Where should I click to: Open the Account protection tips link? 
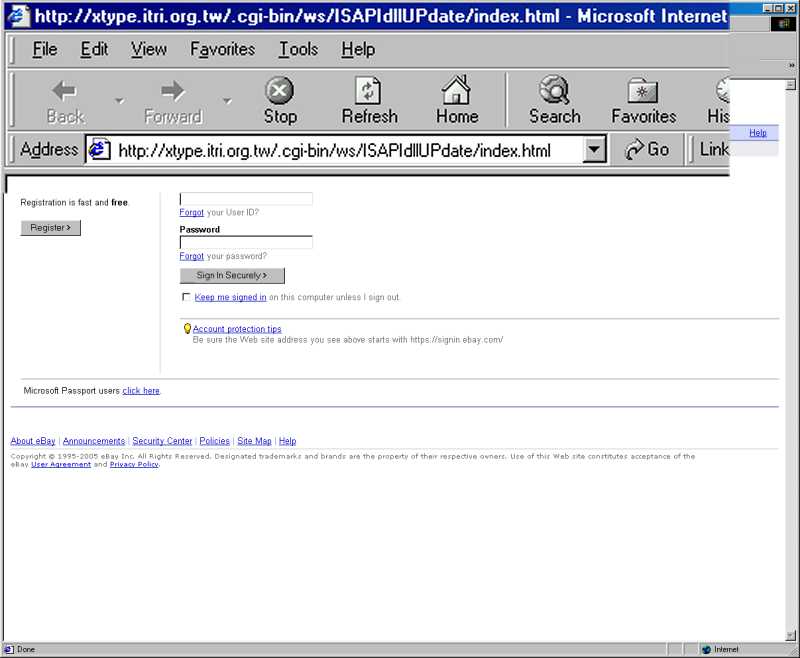tap(237, 329)
